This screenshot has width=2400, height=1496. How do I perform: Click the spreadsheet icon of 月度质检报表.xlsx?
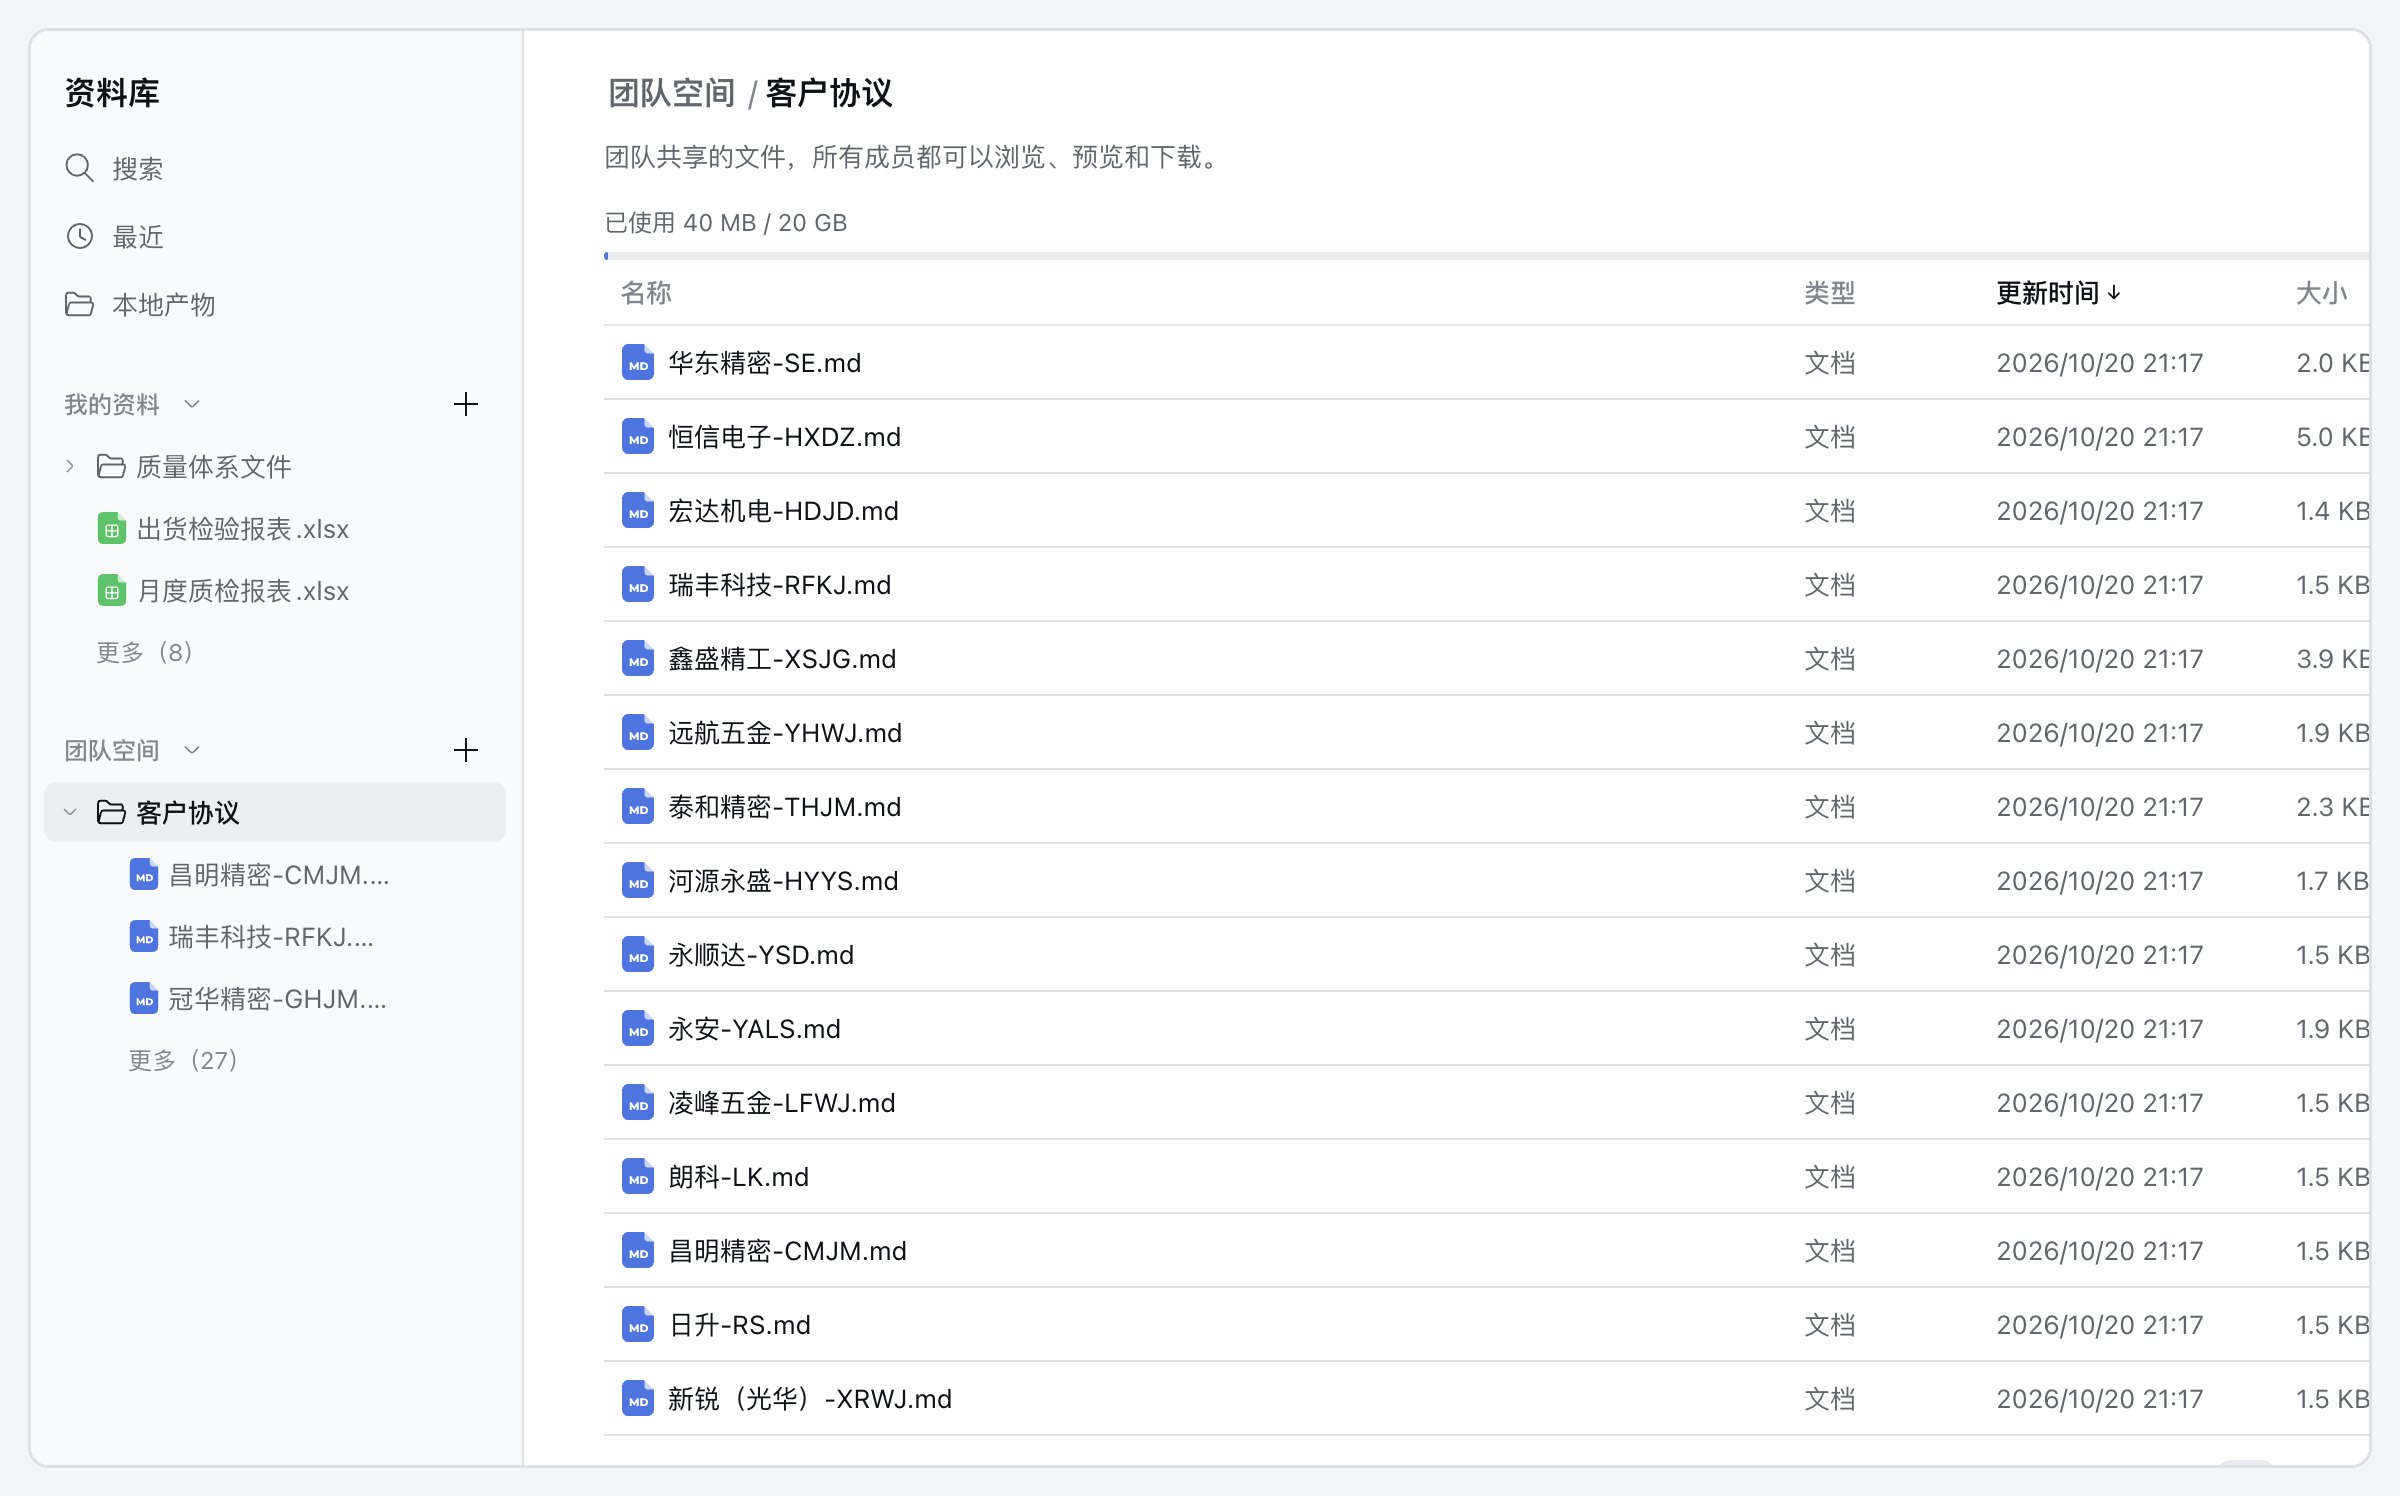click(x=112, y=590)
